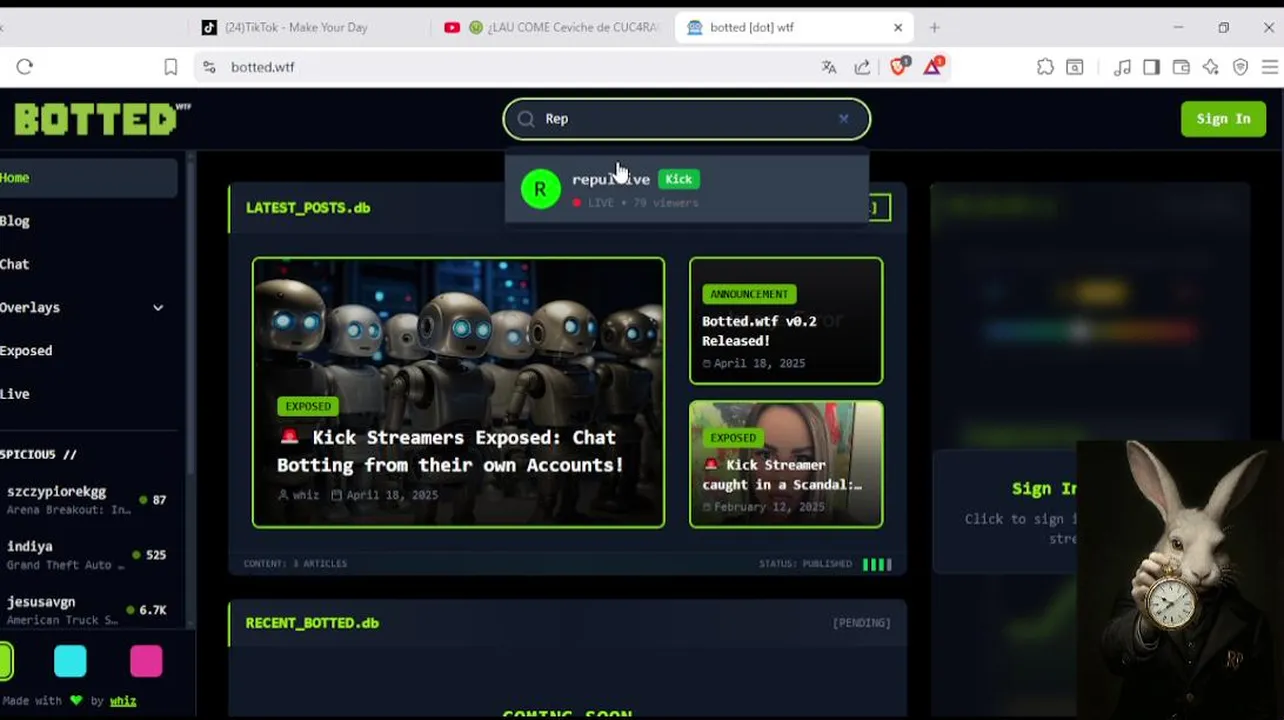Switch to the TikTok - Make Your Day tab
Screen dimensions: 1284x720
point(297,27)
